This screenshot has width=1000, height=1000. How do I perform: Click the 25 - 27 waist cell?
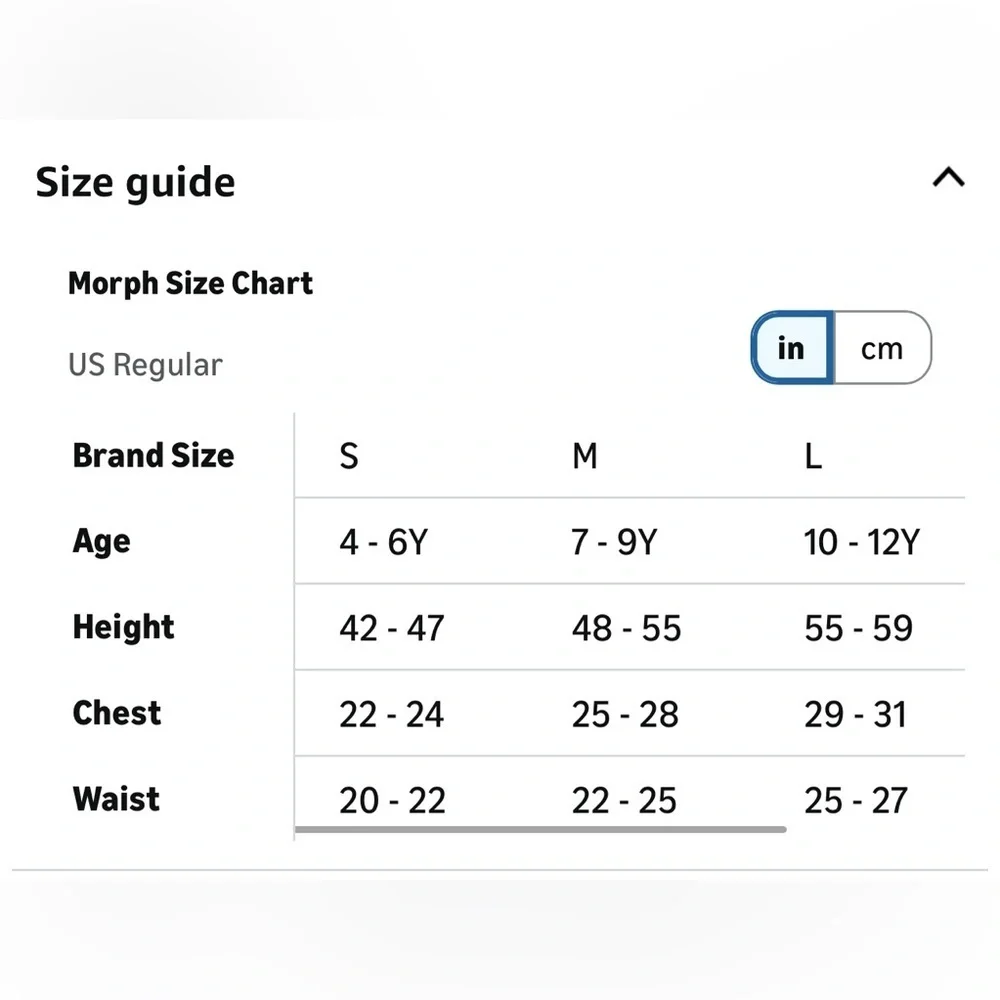[855, 800]
